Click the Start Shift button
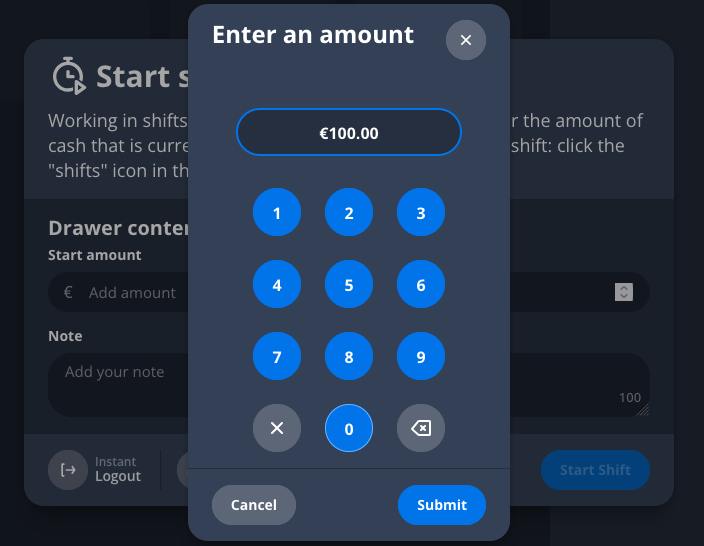This screenshot has width=704, height=546. (x=595, y=470)
